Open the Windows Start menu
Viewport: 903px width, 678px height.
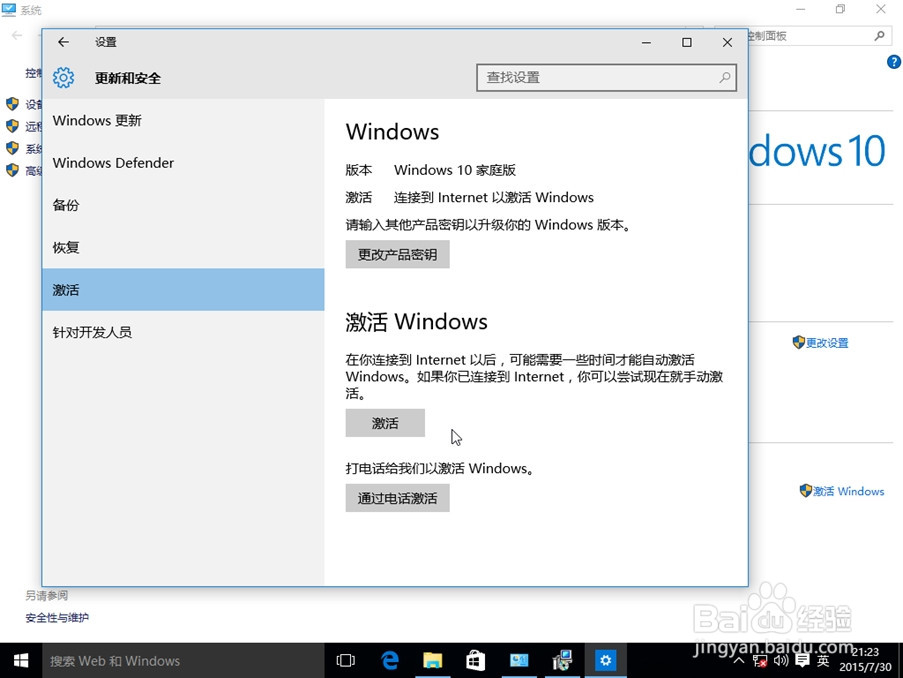point(21,661)
